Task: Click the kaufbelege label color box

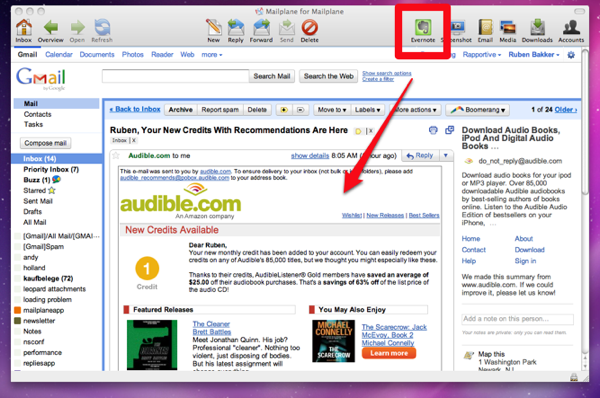Action: (x=18, y=278)
